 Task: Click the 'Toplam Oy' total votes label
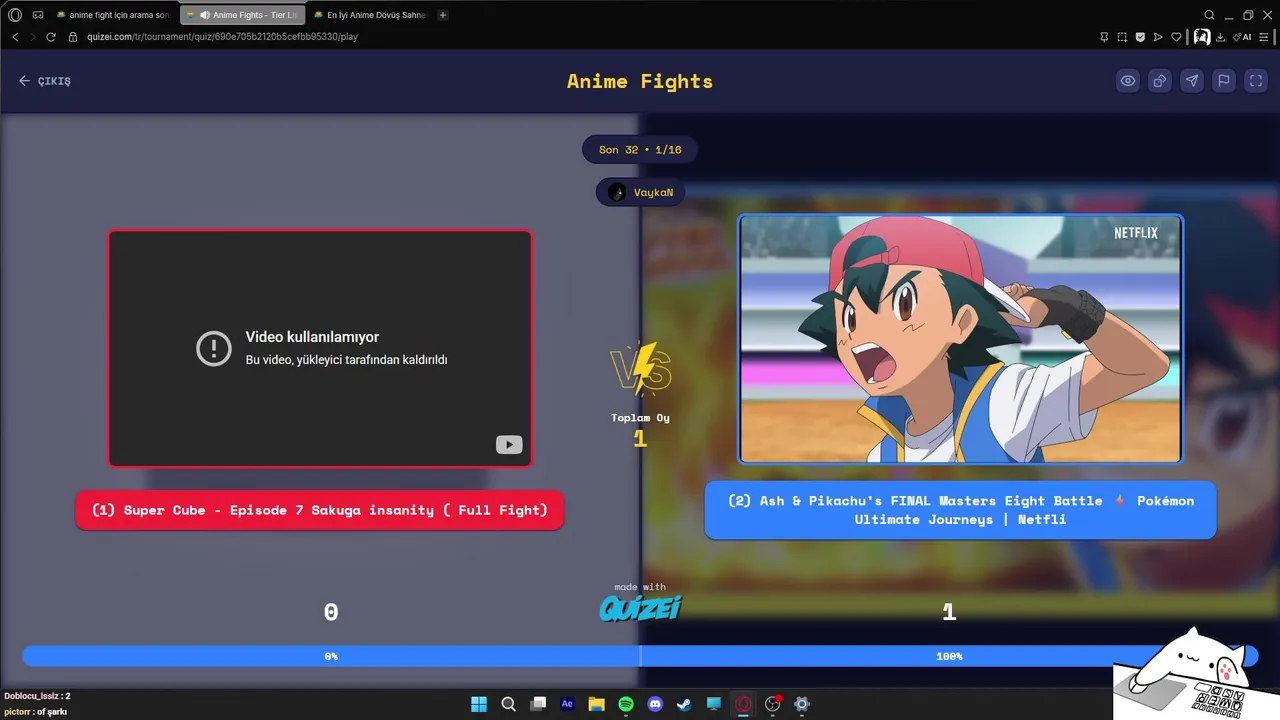(x=640, y=418)
